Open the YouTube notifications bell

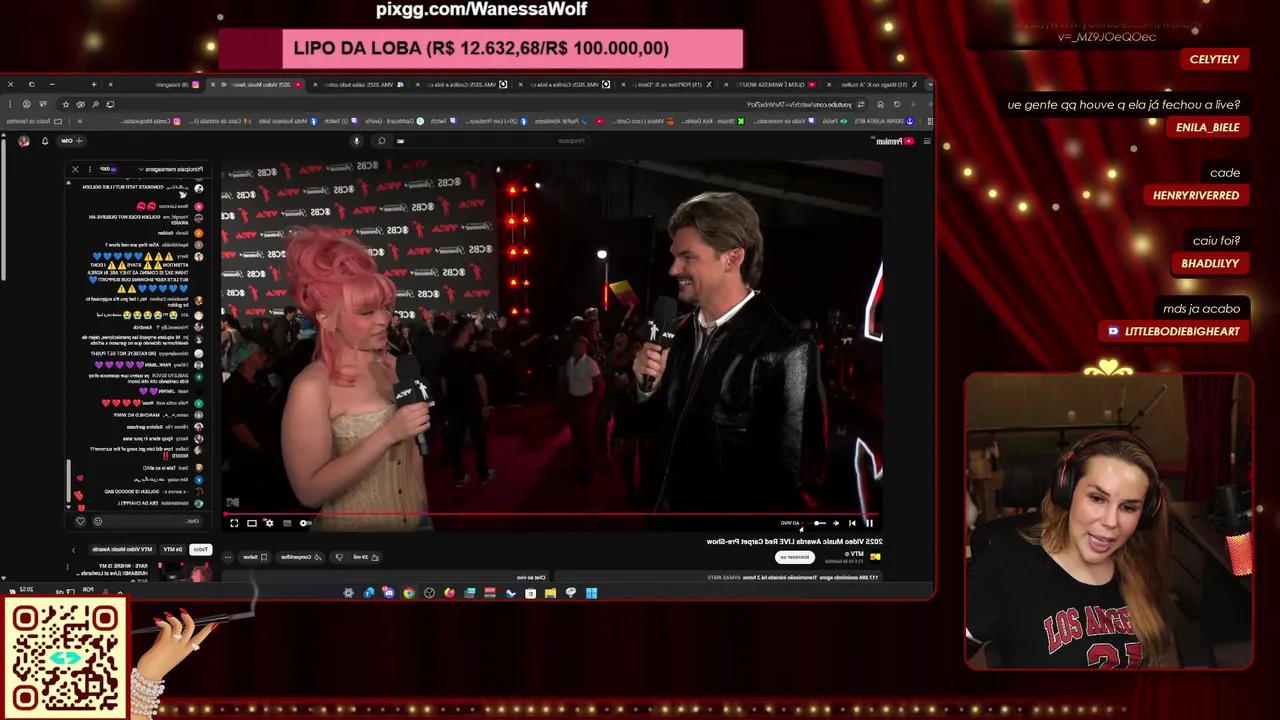(x=45, y=141)
